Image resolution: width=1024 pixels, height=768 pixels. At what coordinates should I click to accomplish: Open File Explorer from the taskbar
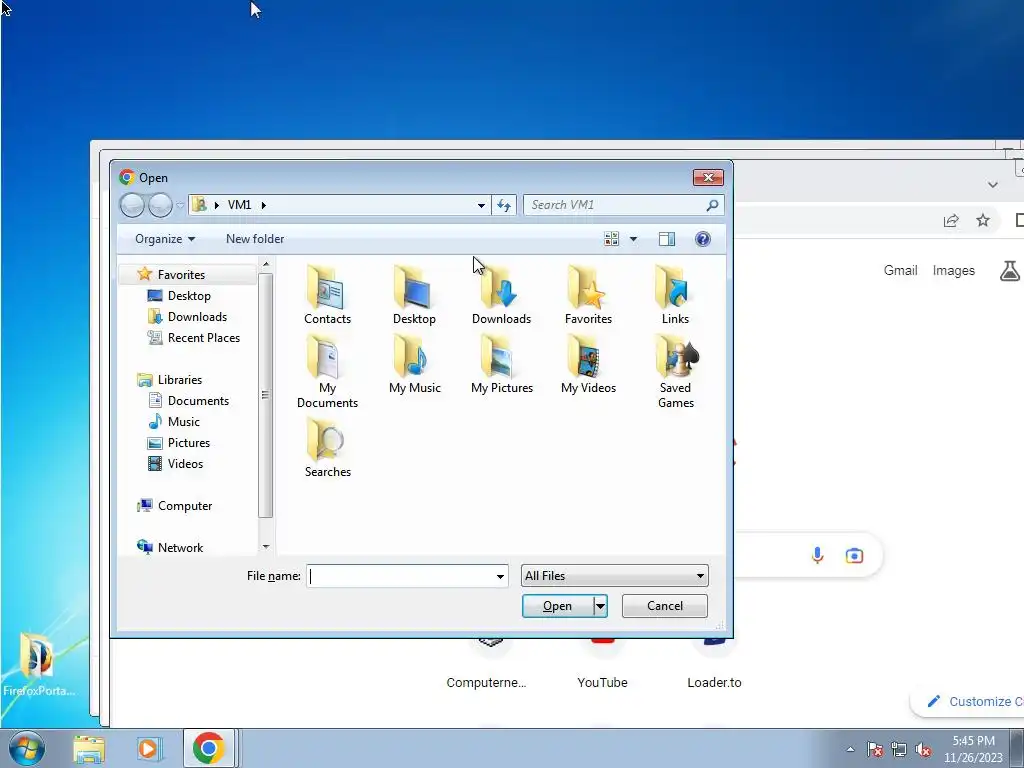(89, 748)
